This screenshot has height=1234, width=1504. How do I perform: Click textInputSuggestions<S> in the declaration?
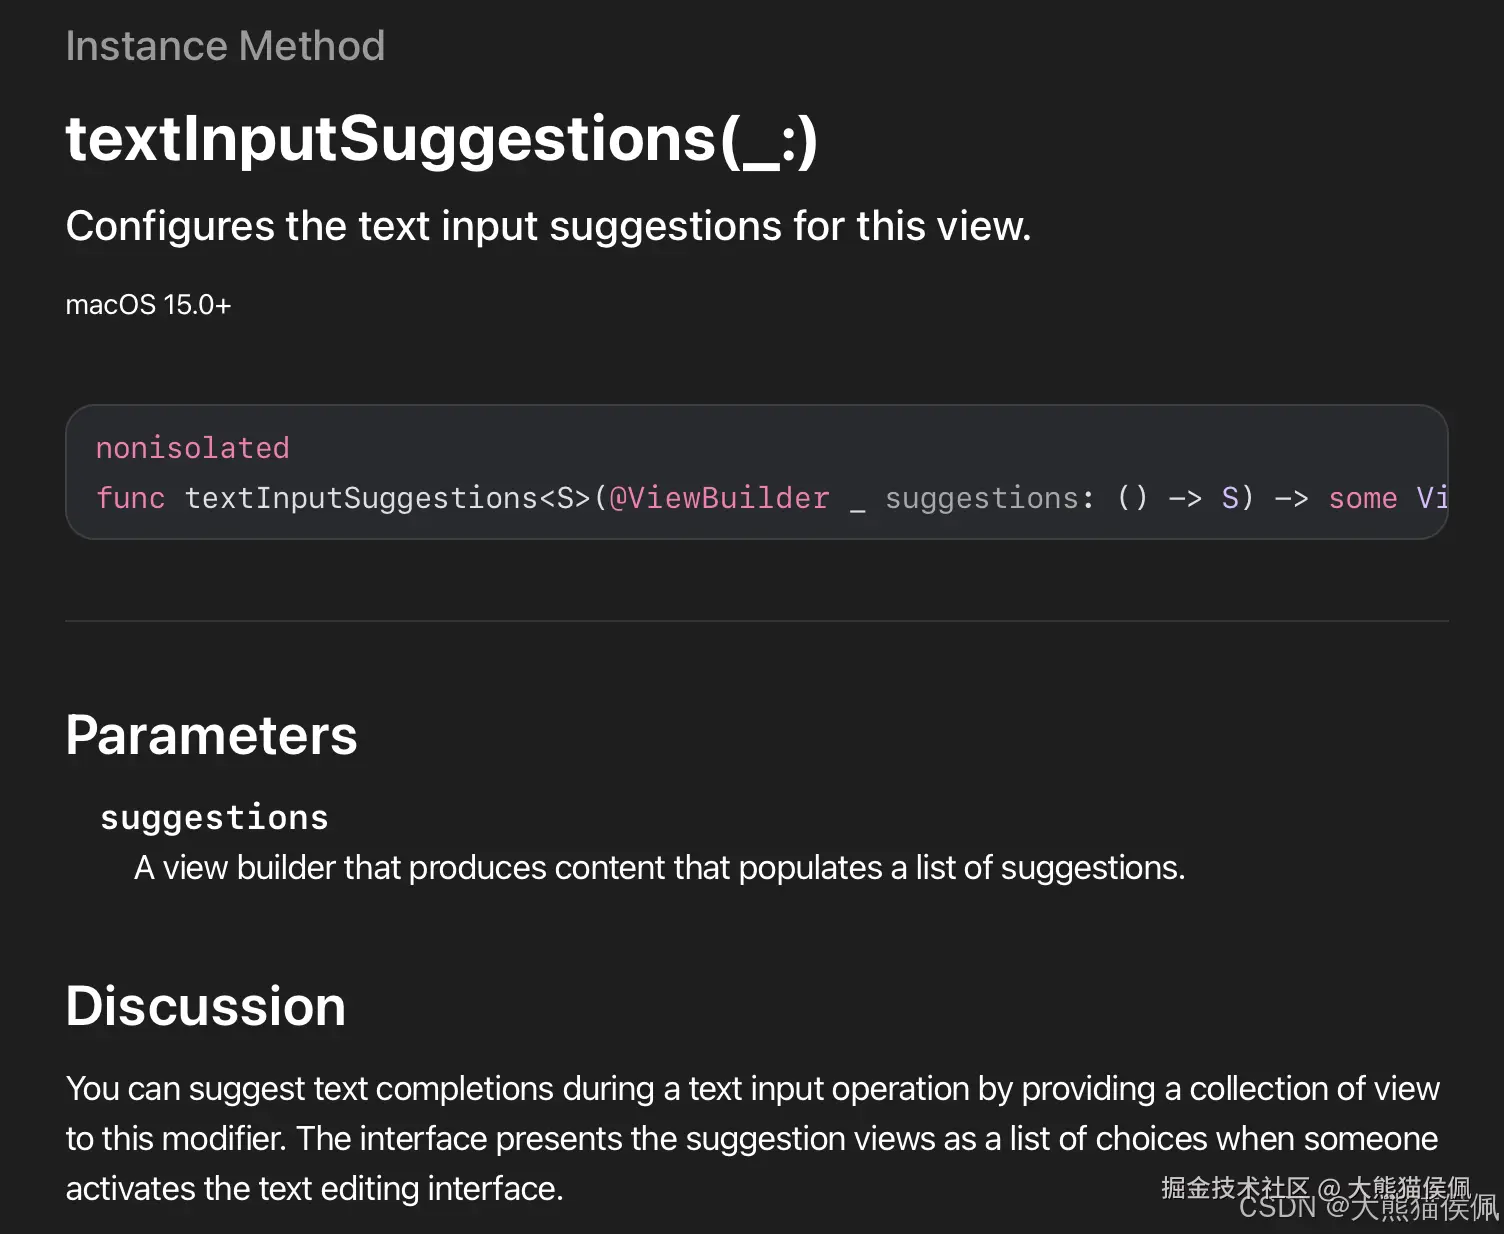[388, 498]
